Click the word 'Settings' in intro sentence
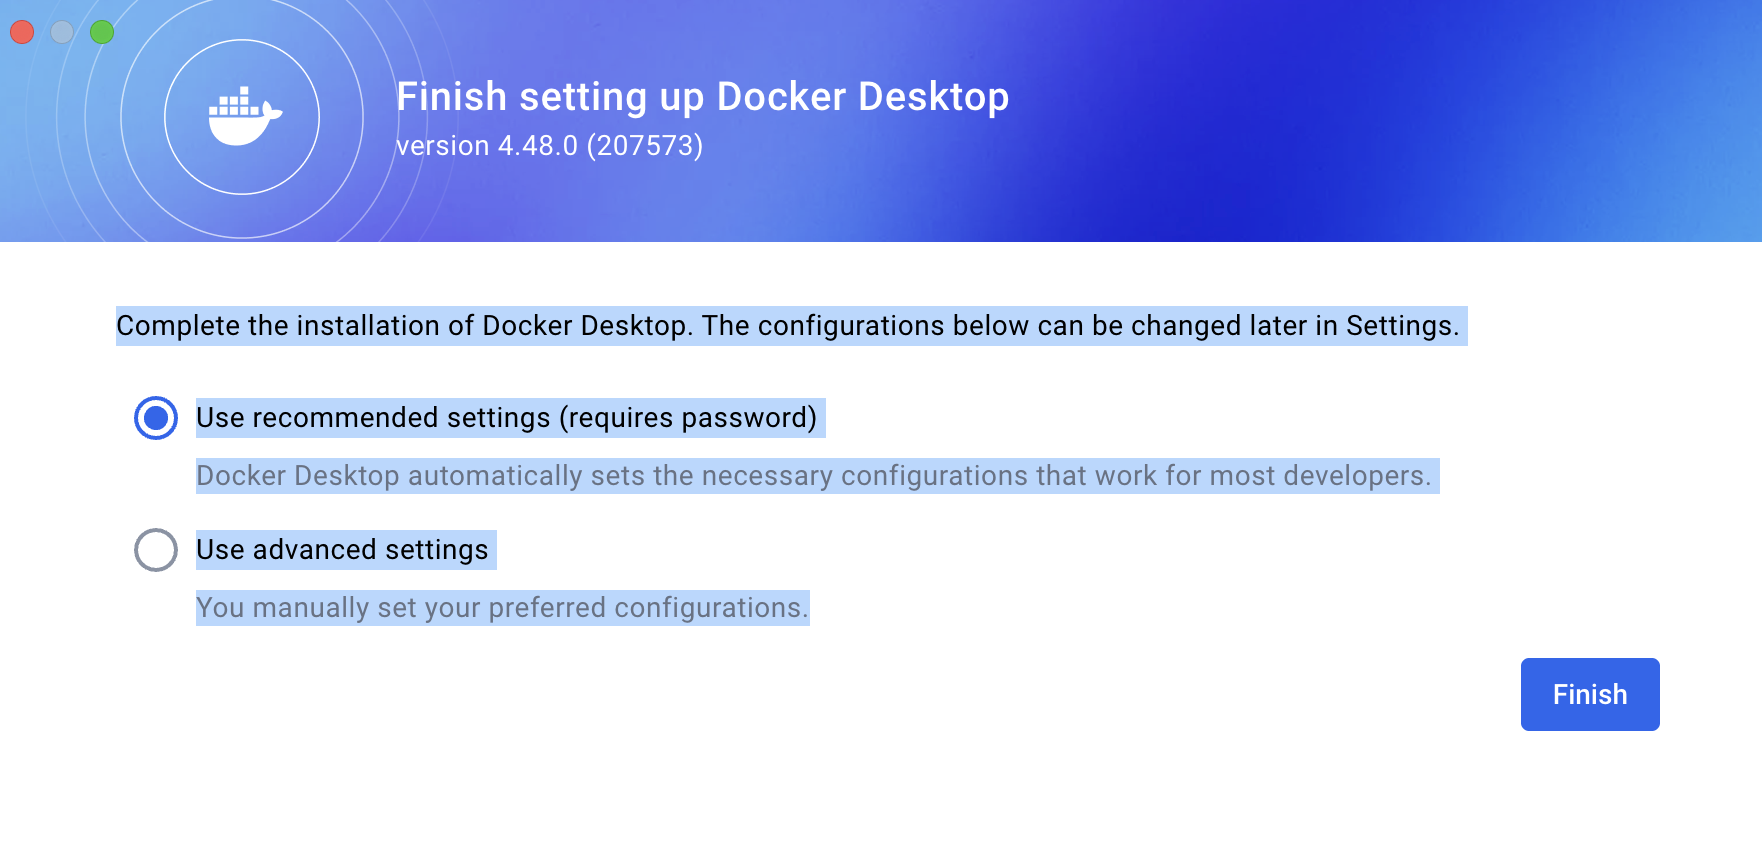Screen dimensions: 1762x854 click(x=1399, y=326)
